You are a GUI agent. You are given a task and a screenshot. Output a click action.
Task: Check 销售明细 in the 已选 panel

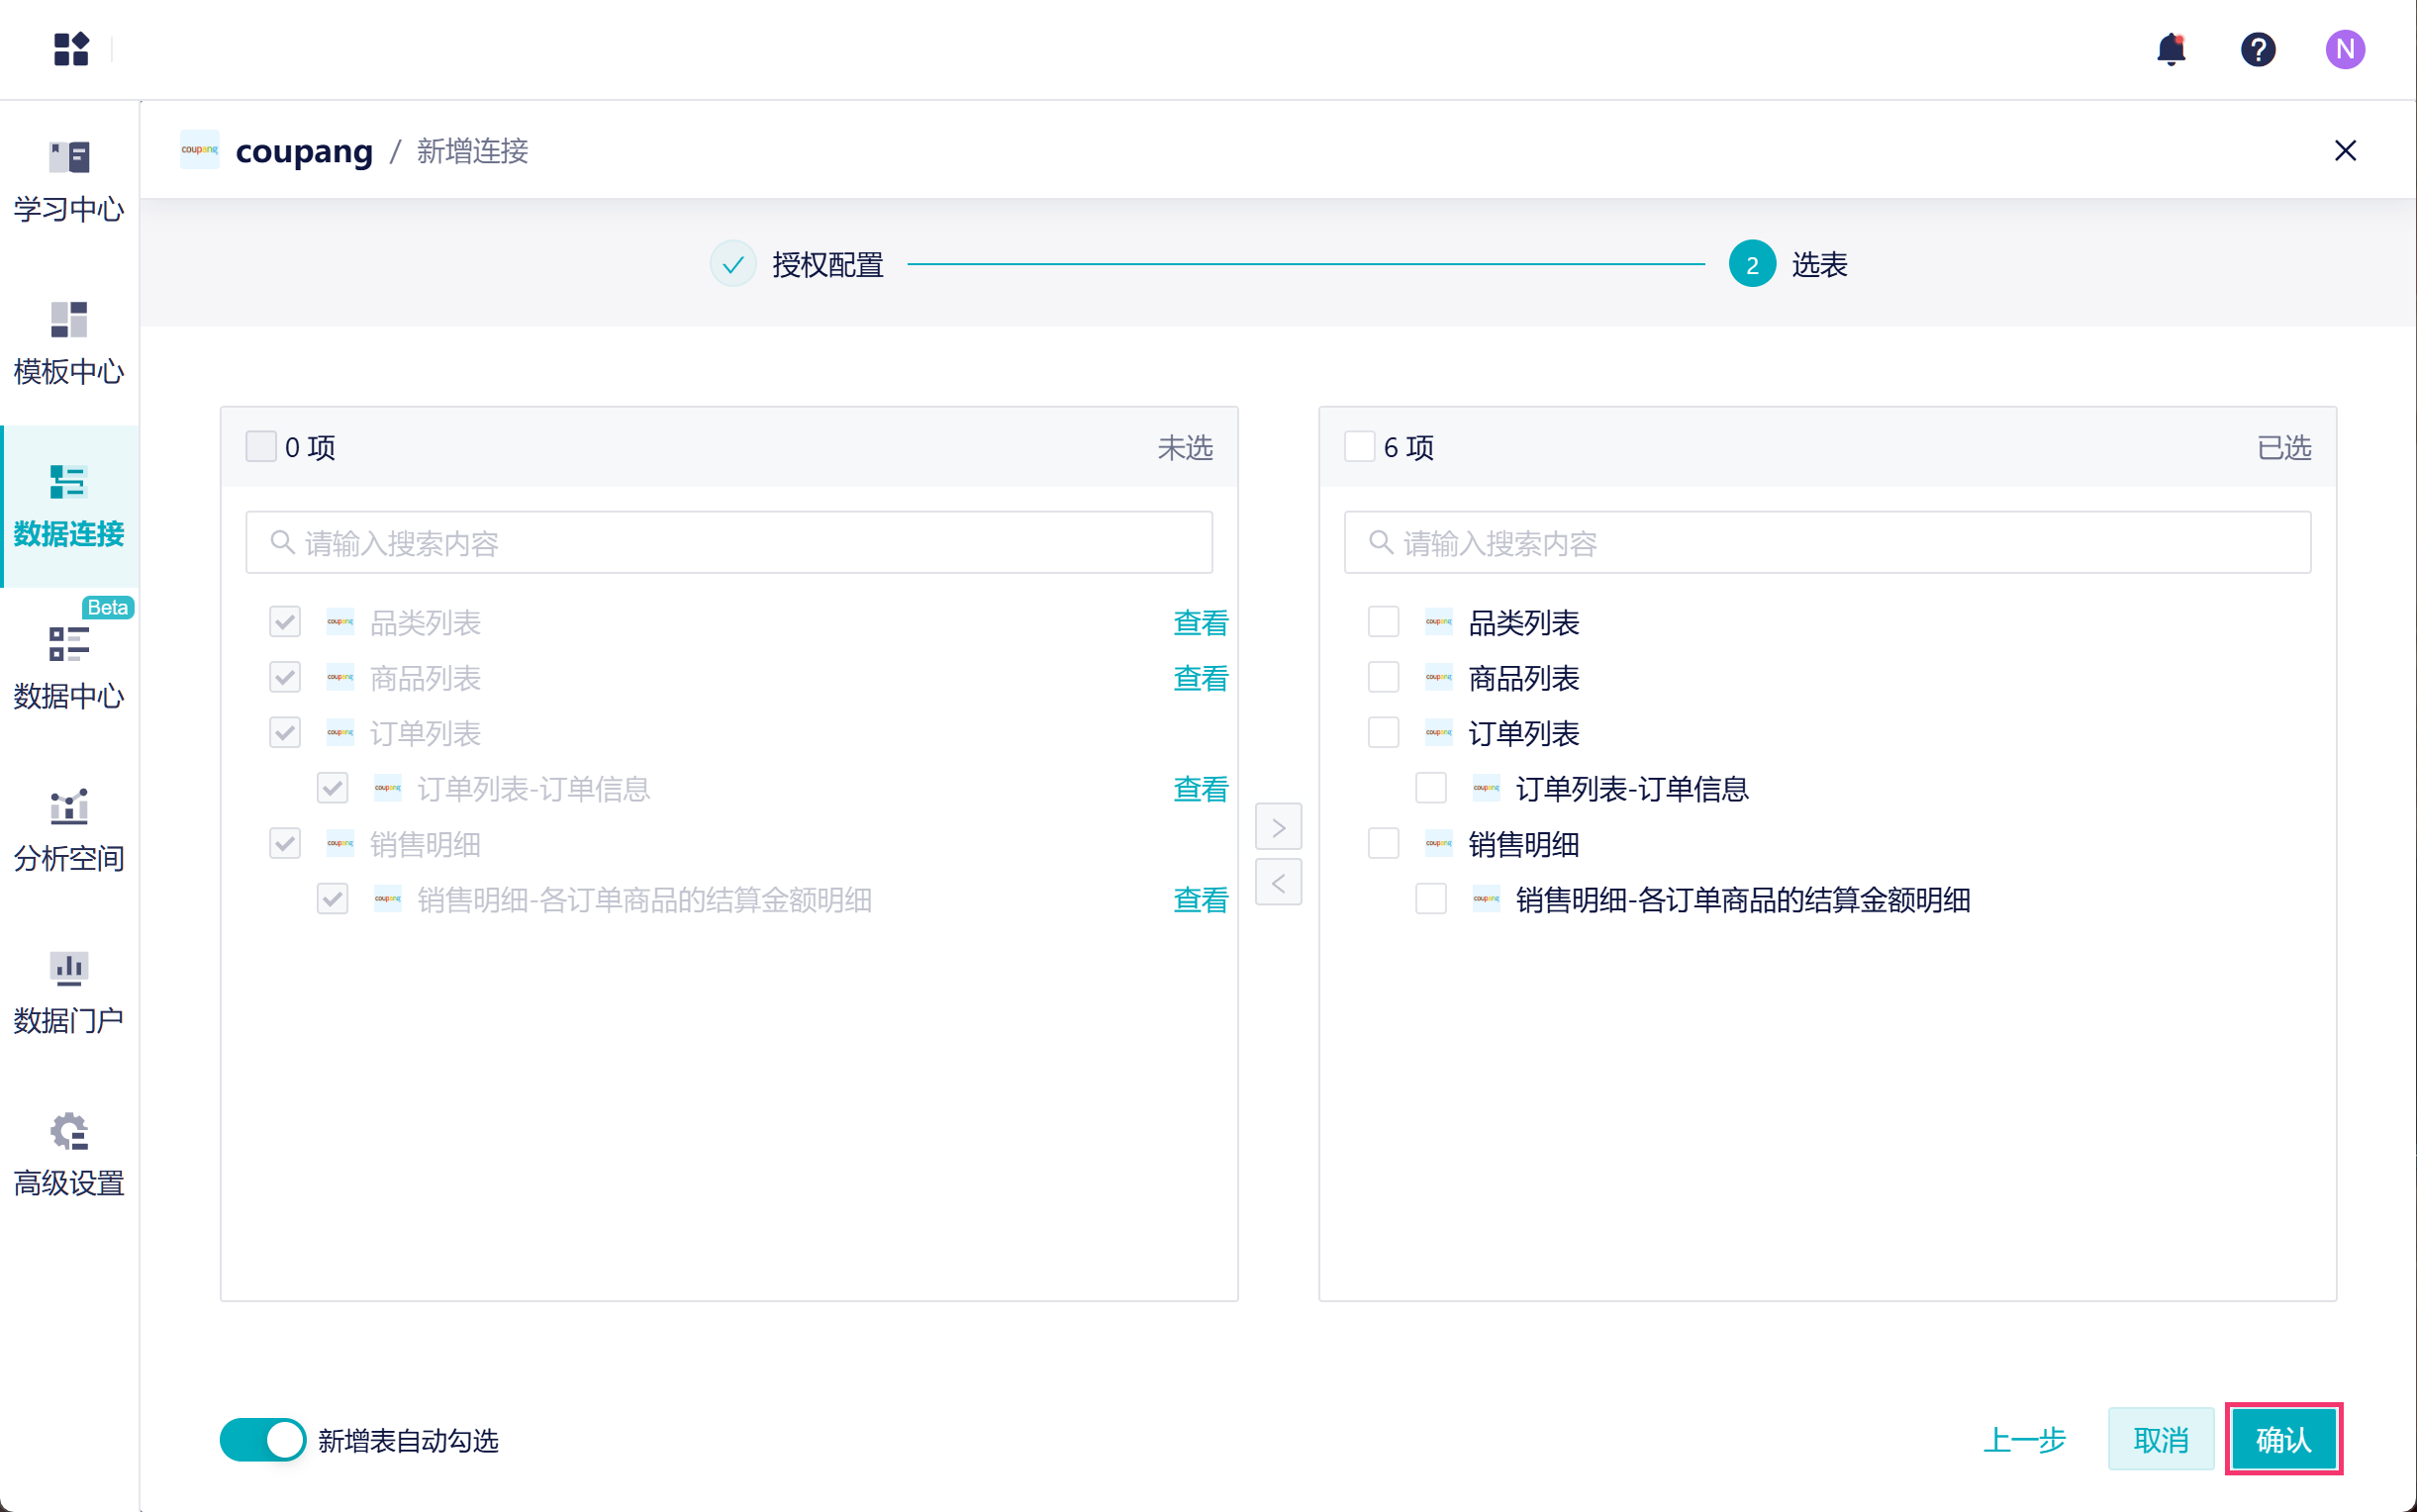pyautogui.click(x=1383, y=844)
